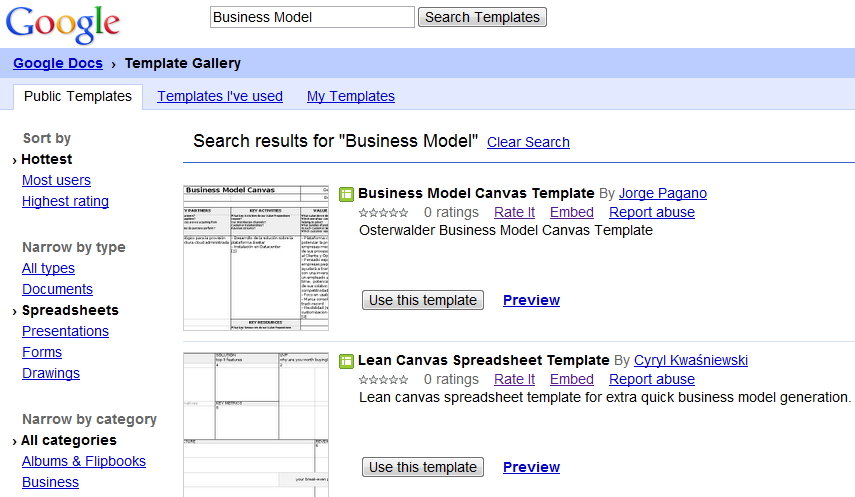Open Business Model Canvas thumbnail preview
Image resolution: width=855 pixels, height=497 pixels.
pyautogui.click(x=256, y=257)
